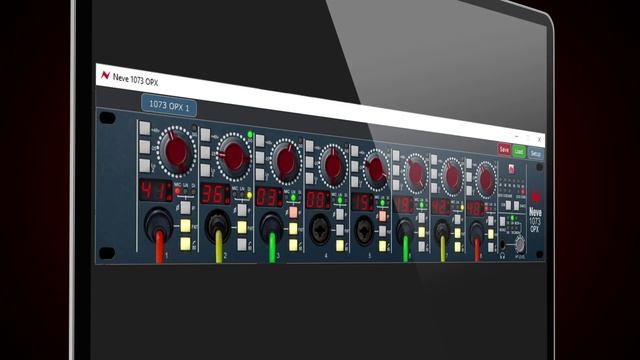Toggle channel 1 48V phantom power button
Viewport: 640px width, 360px height.
click(144, 128)
